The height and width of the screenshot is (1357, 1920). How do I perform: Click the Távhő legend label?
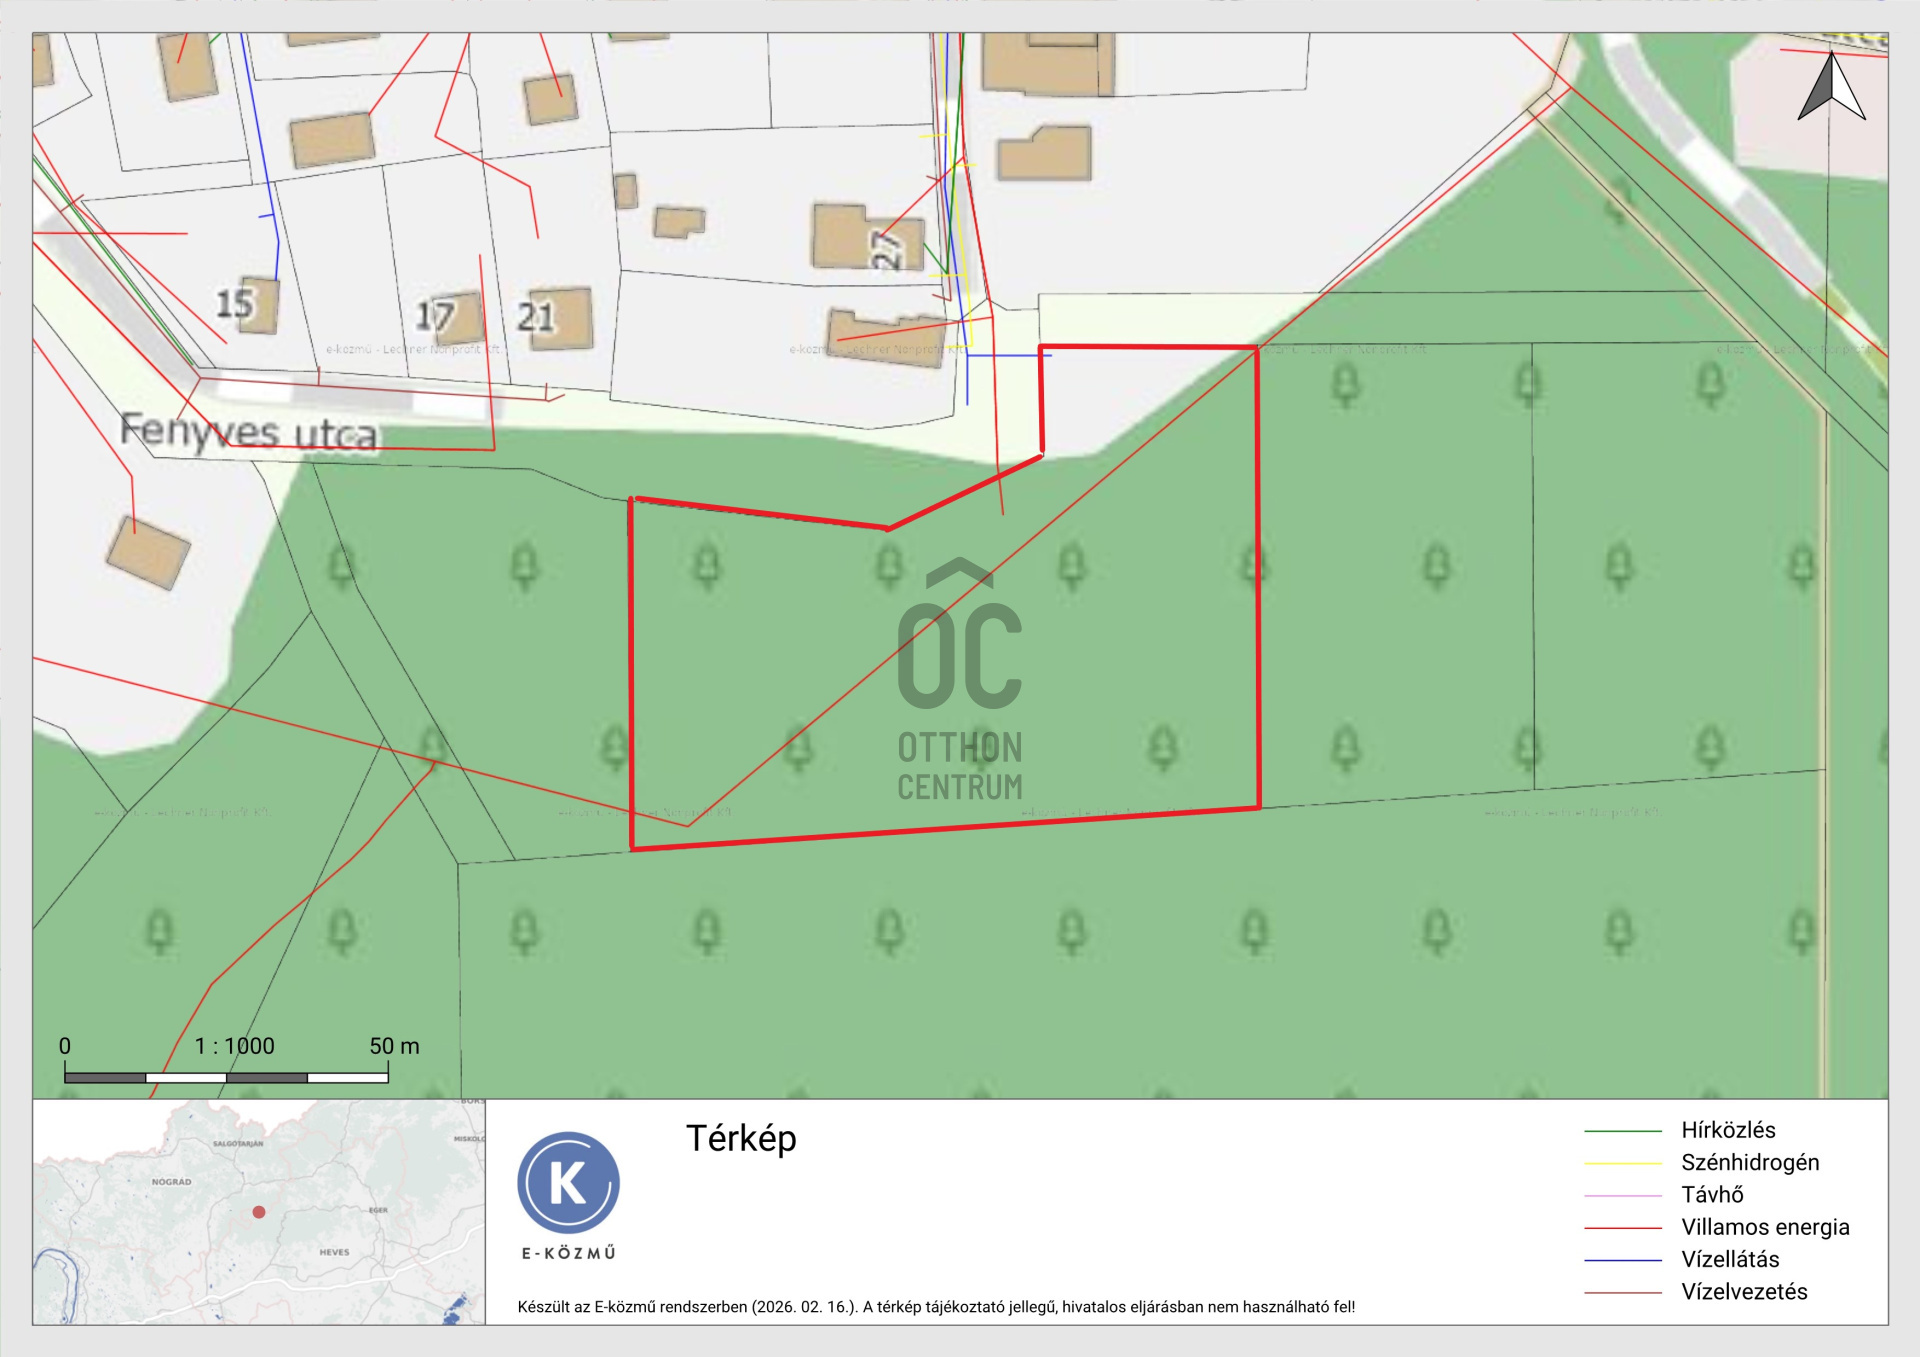(x=1712, y=1195)
